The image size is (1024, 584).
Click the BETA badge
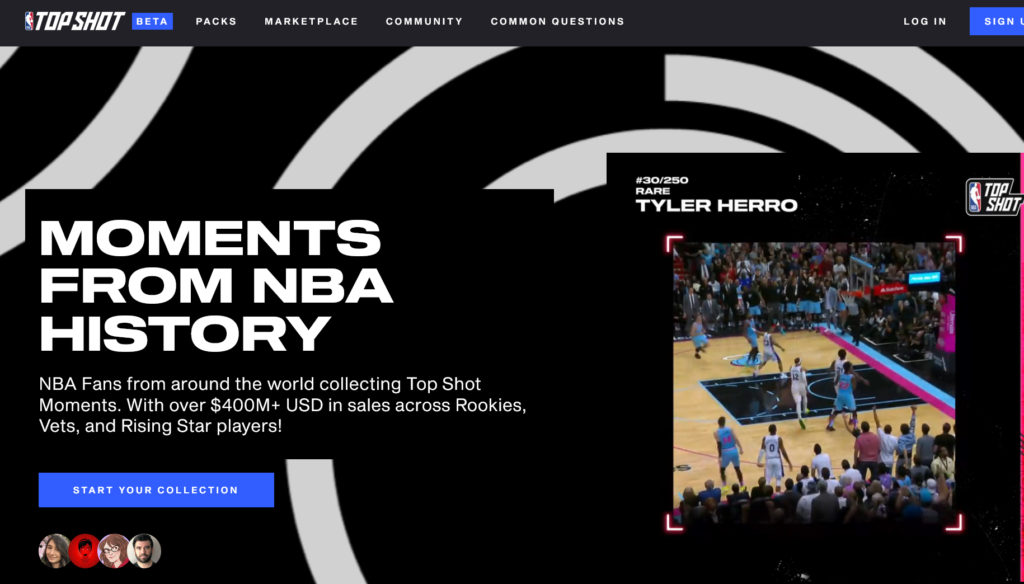152,22
